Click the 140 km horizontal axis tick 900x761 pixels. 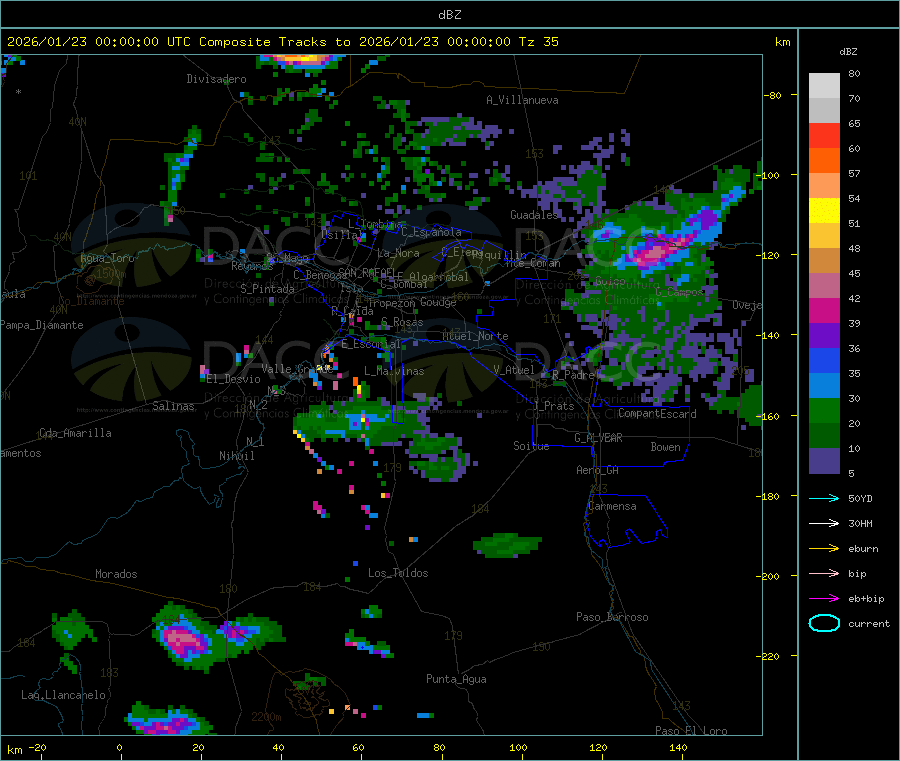pyautogui.click(x=678, y=747)
